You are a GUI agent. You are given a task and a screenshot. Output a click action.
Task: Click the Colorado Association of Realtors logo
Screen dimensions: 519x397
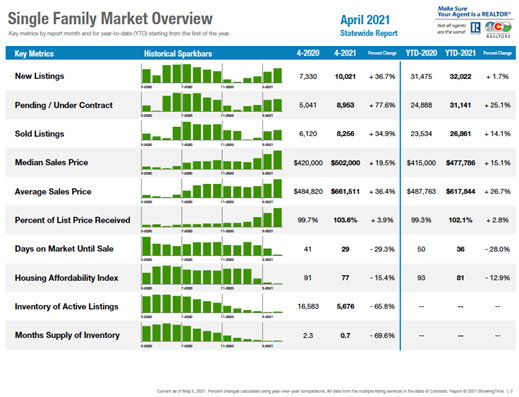498,29
